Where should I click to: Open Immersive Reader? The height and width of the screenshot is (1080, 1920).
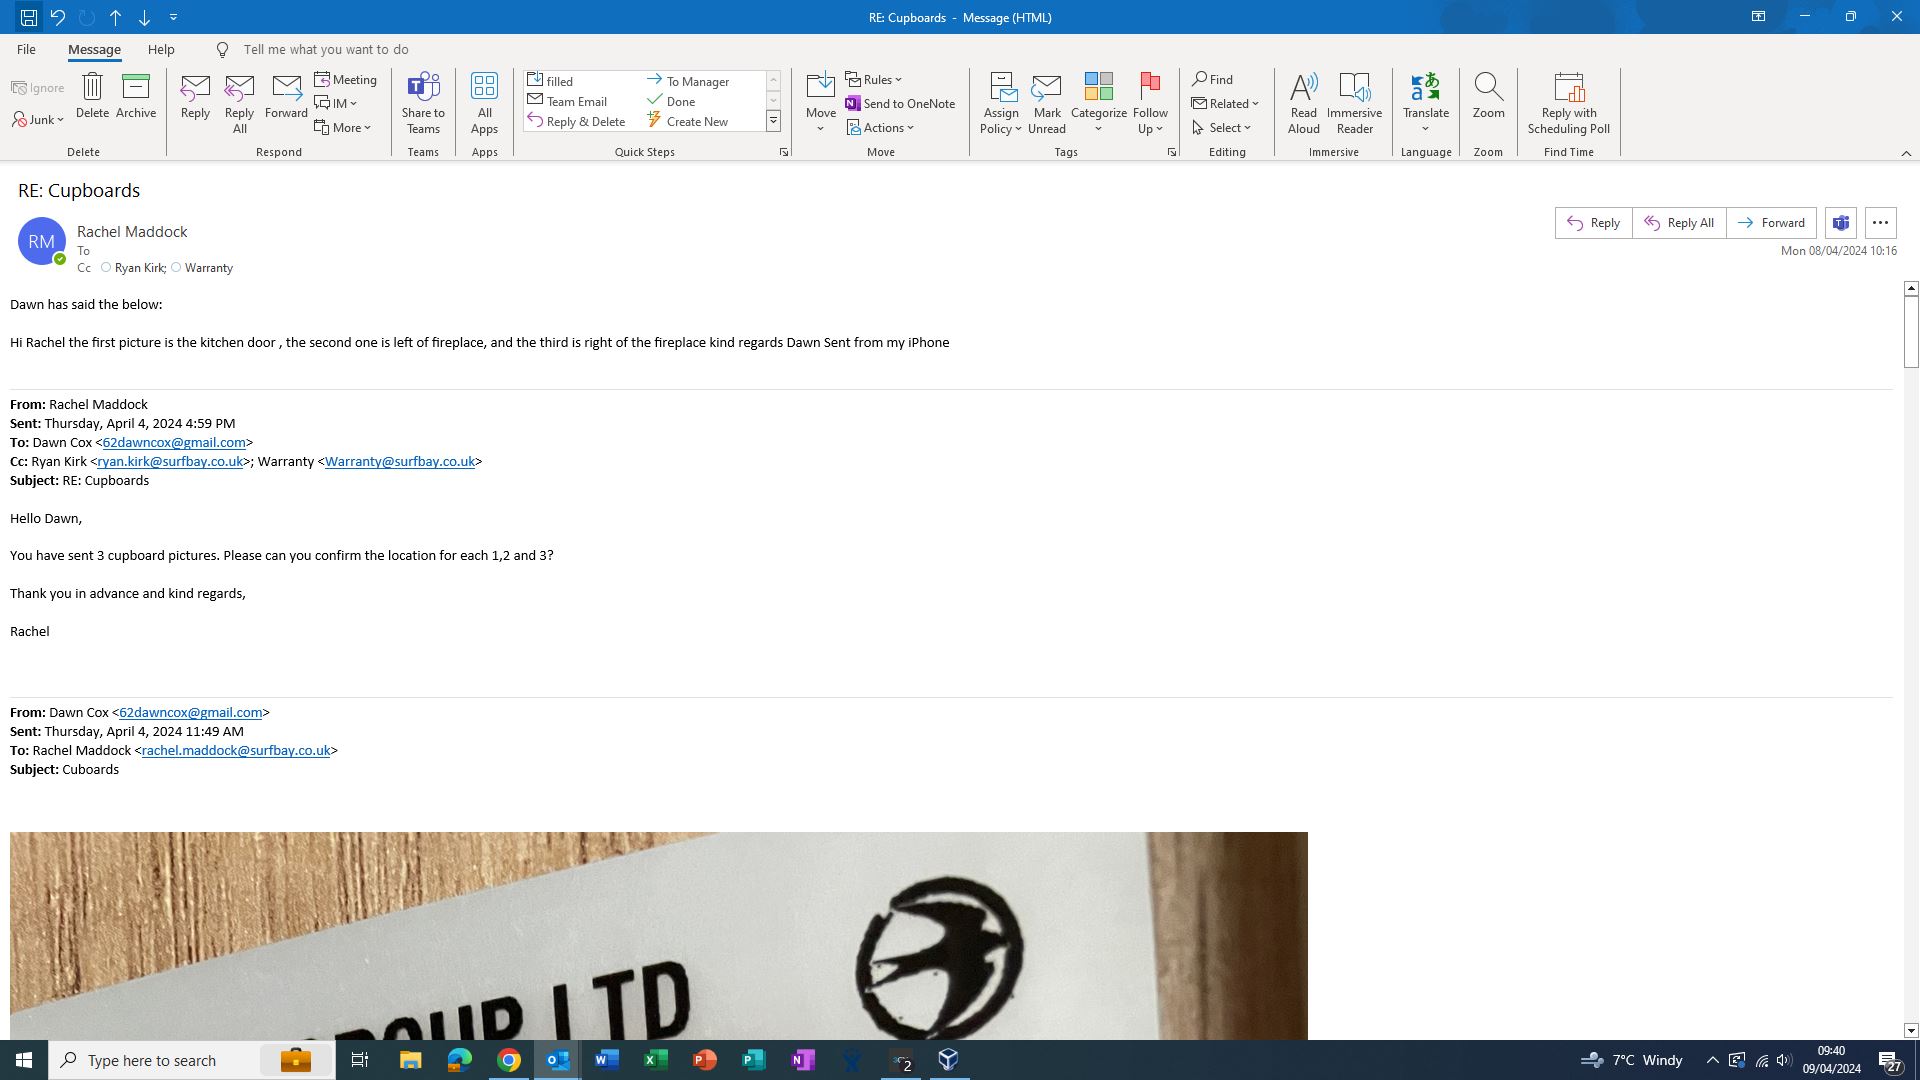(x=1354, y=88)
